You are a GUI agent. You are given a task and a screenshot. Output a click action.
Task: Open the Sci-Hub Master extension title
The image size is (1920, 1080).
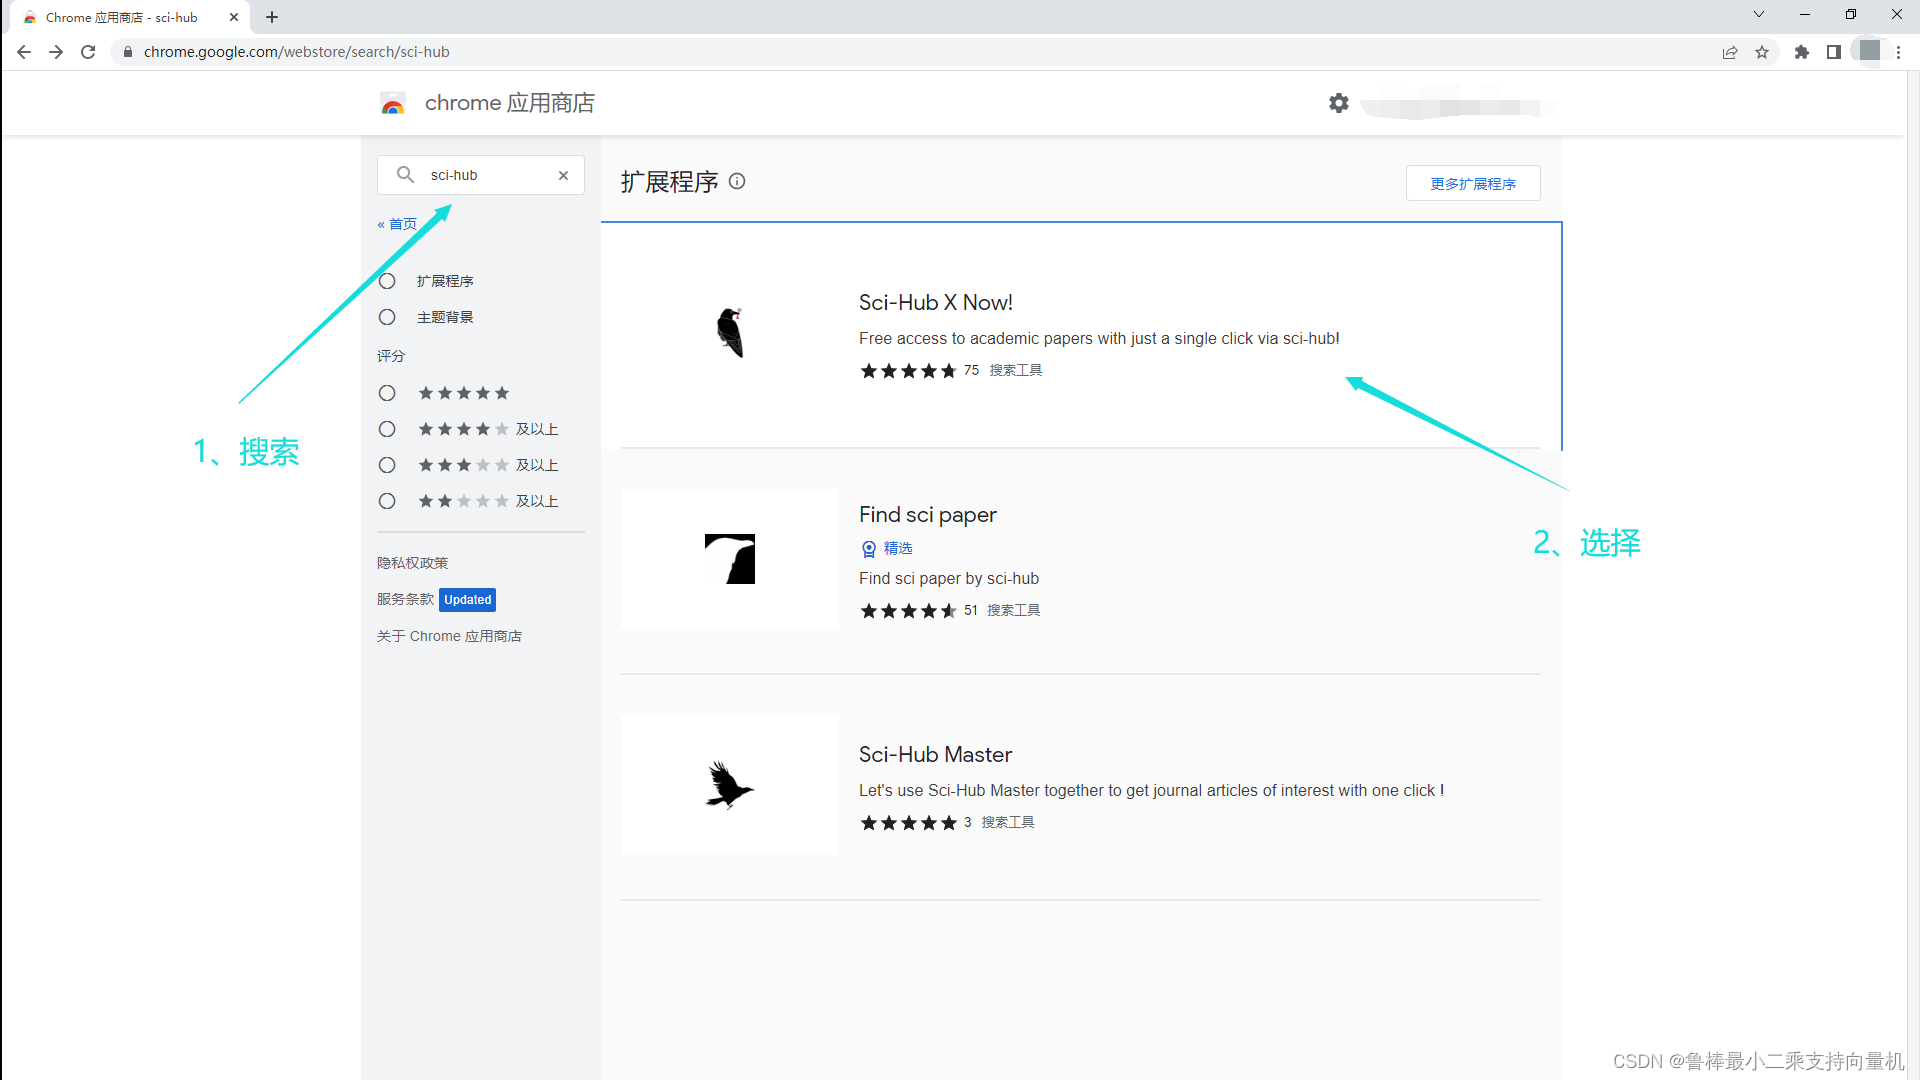click(x=936, y=754)
